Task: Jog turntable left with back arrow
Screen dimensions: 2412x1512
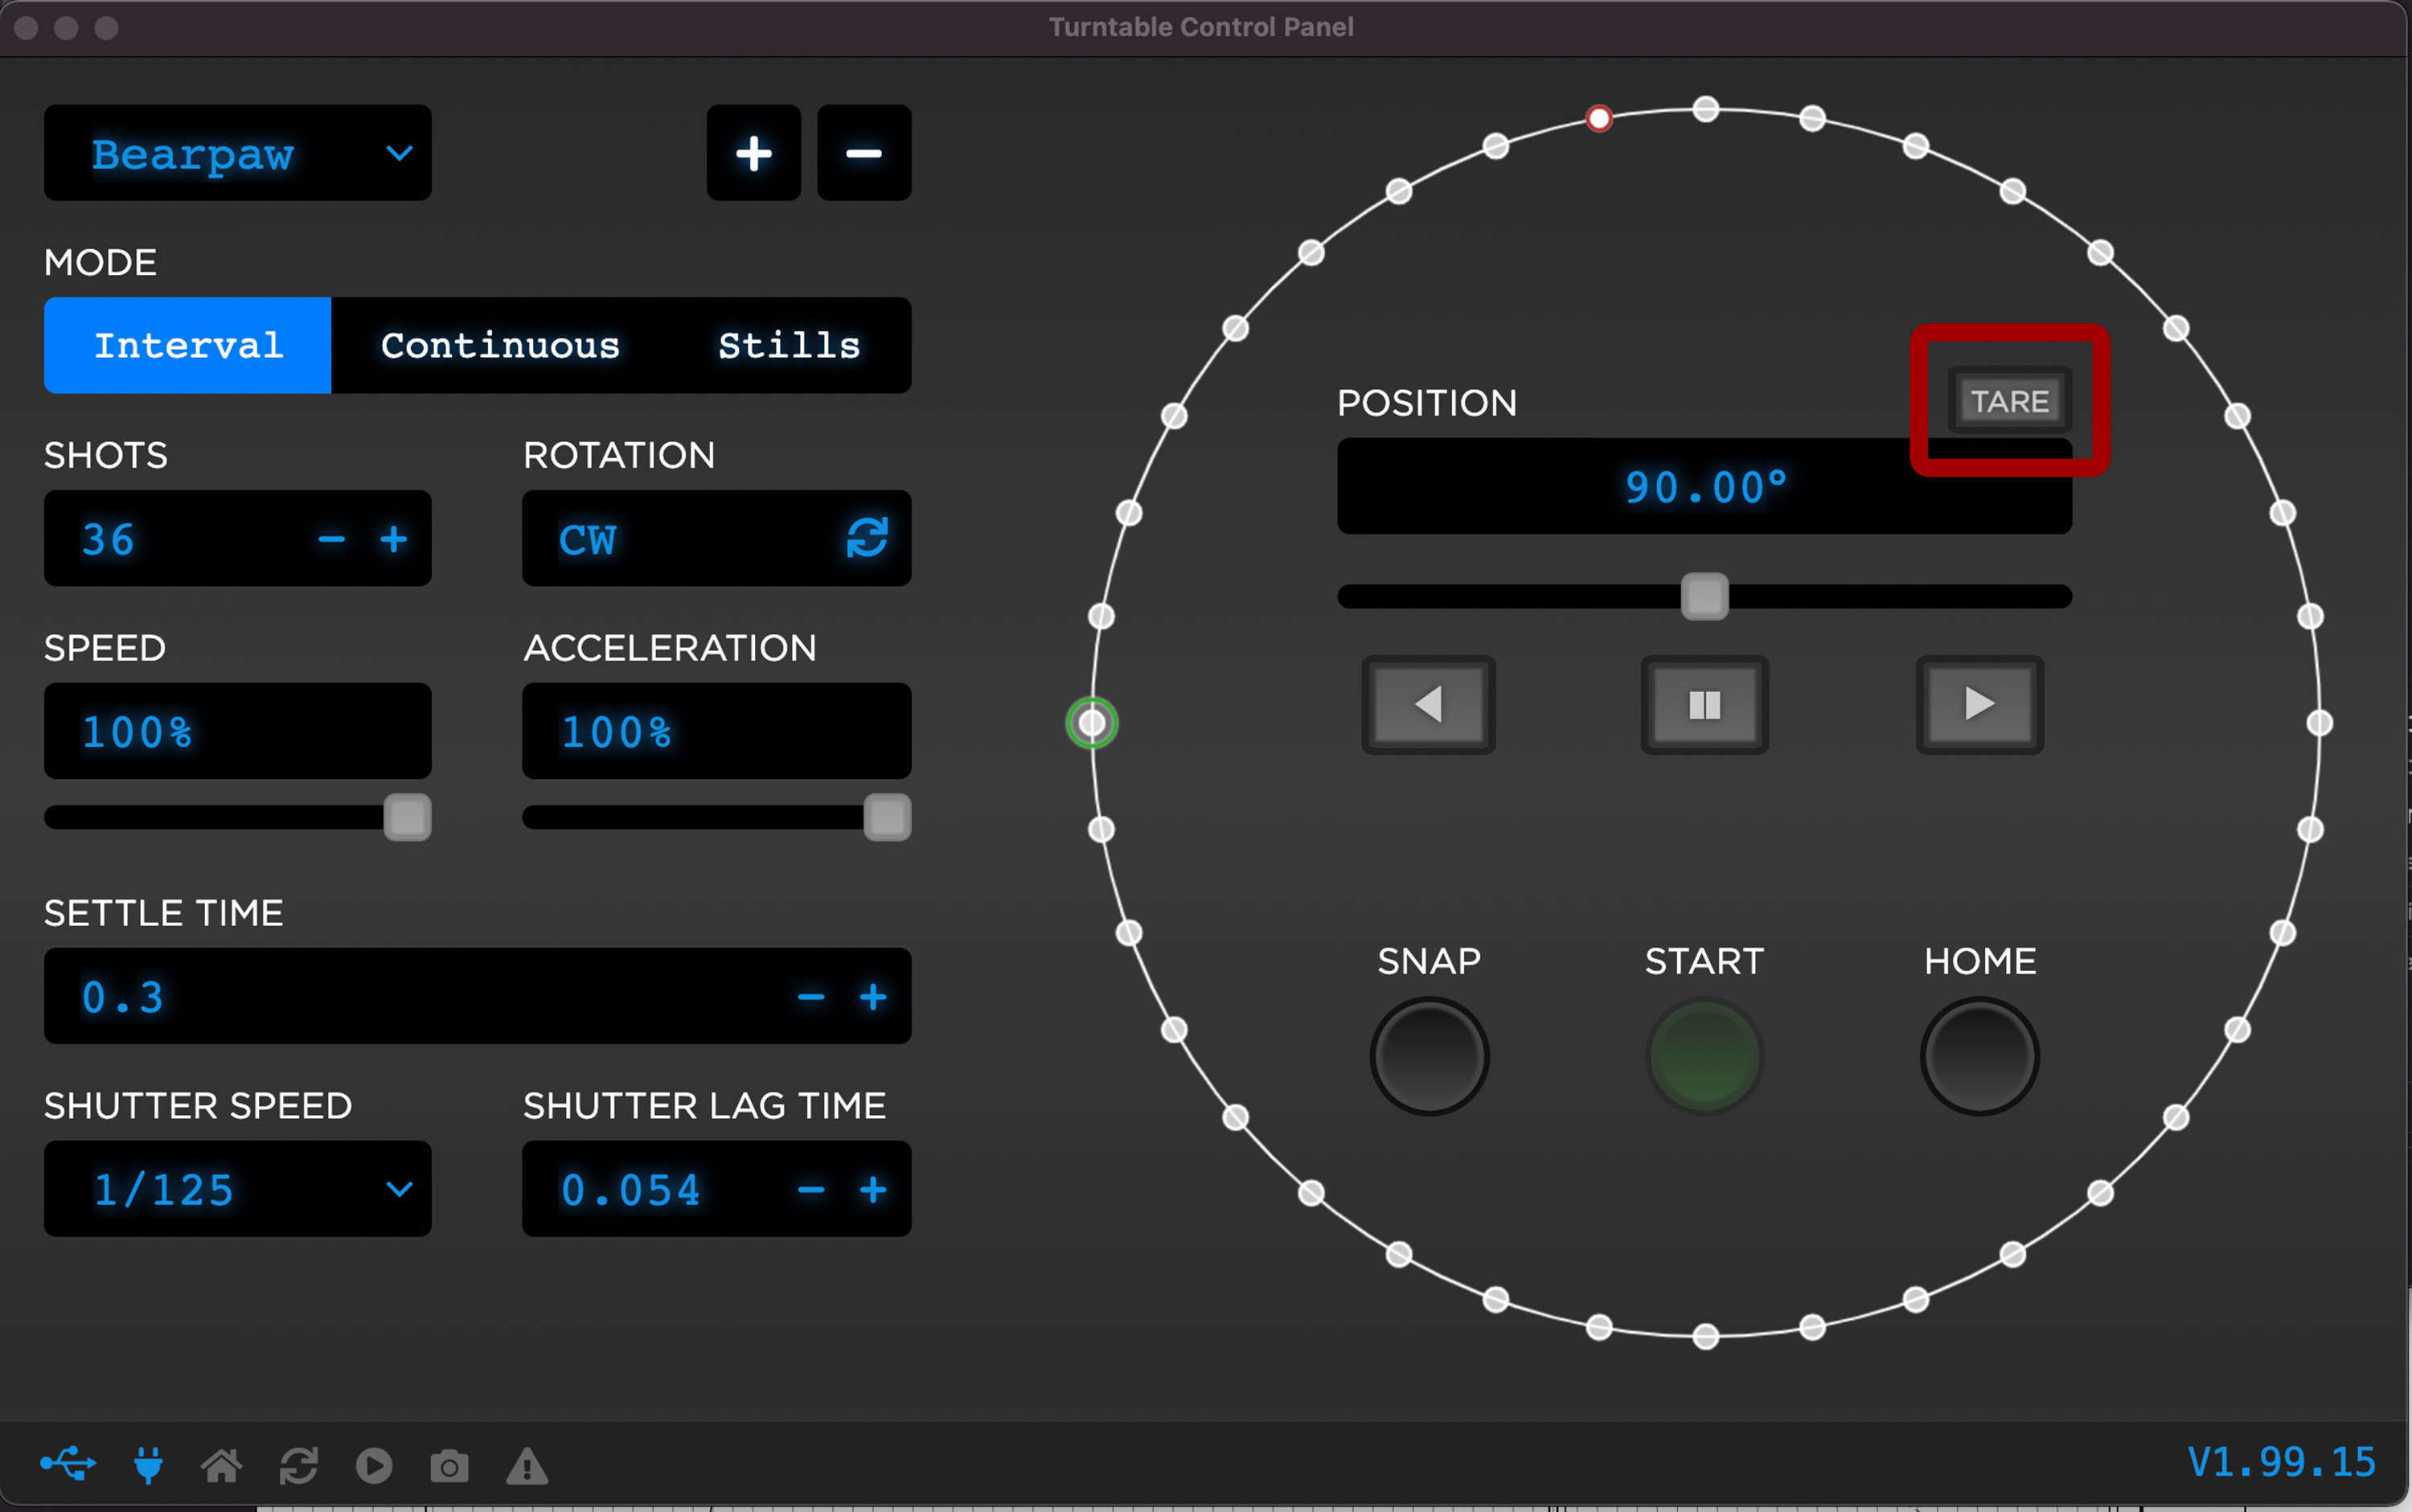Action: pyautogui.click(x=1428, y=704)
